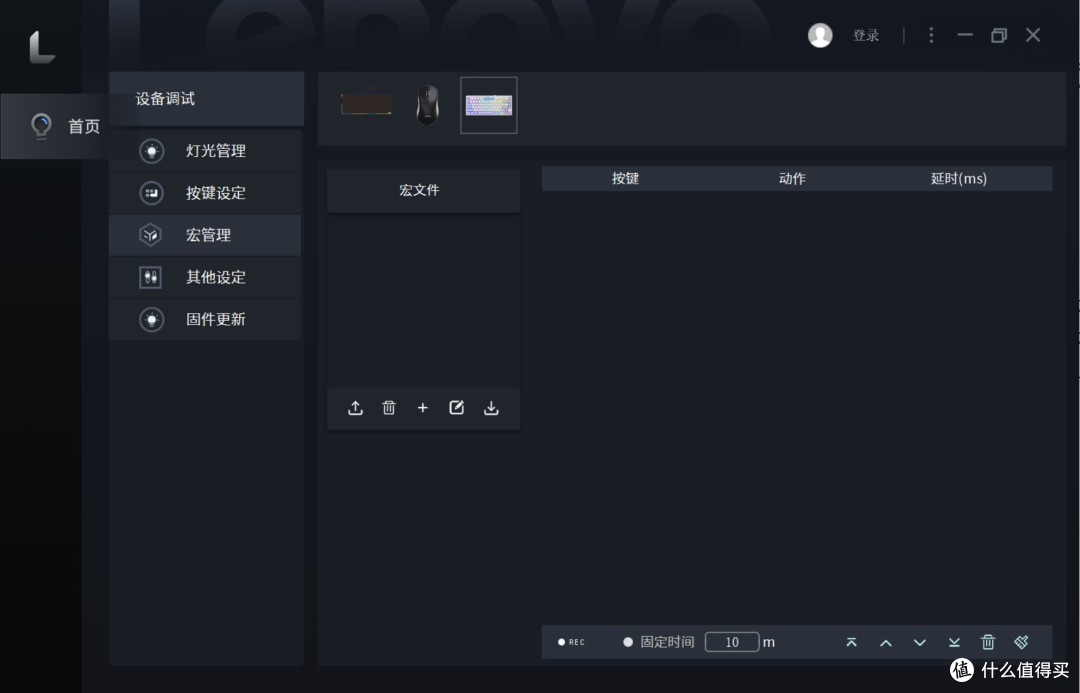
Task: Click the lighting management bulb icon
Action: [152, 151]
